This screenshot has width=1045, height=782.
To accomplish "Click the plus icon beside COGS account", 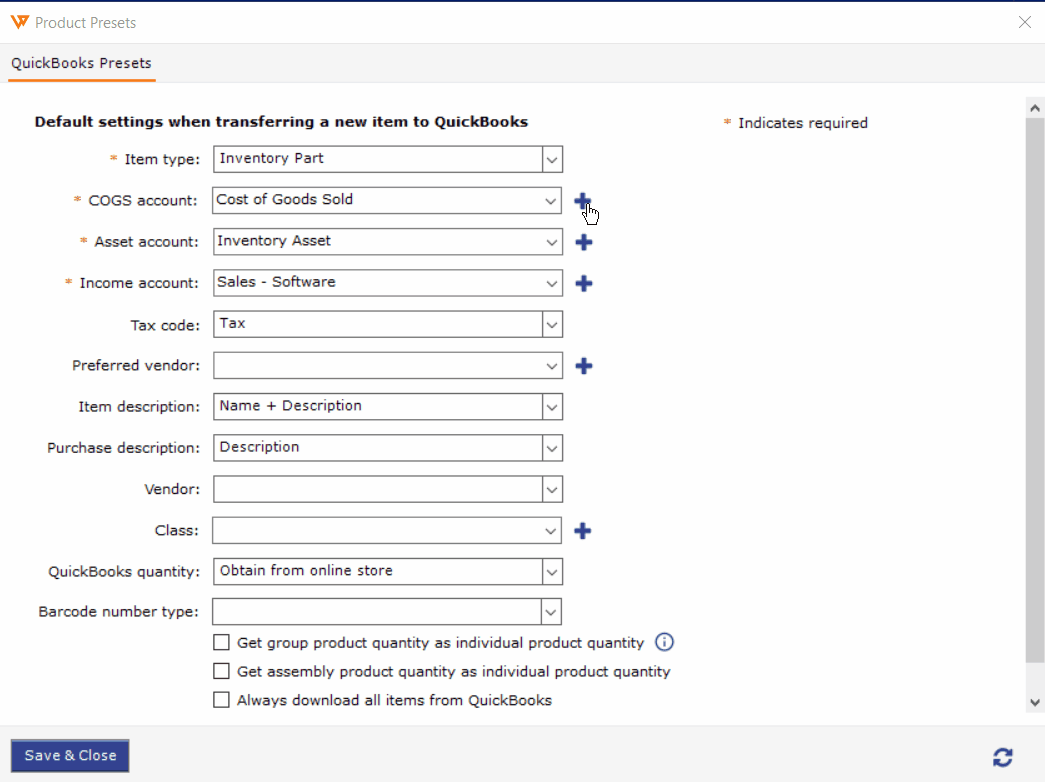I will tap(583, 201).
